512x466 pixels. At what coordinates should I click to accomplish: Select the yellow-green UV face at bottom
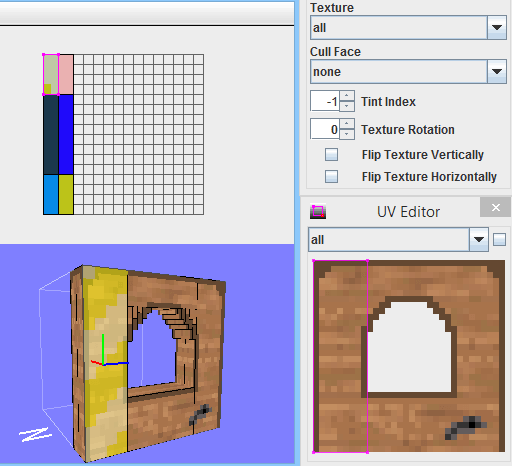coord(66,194)
